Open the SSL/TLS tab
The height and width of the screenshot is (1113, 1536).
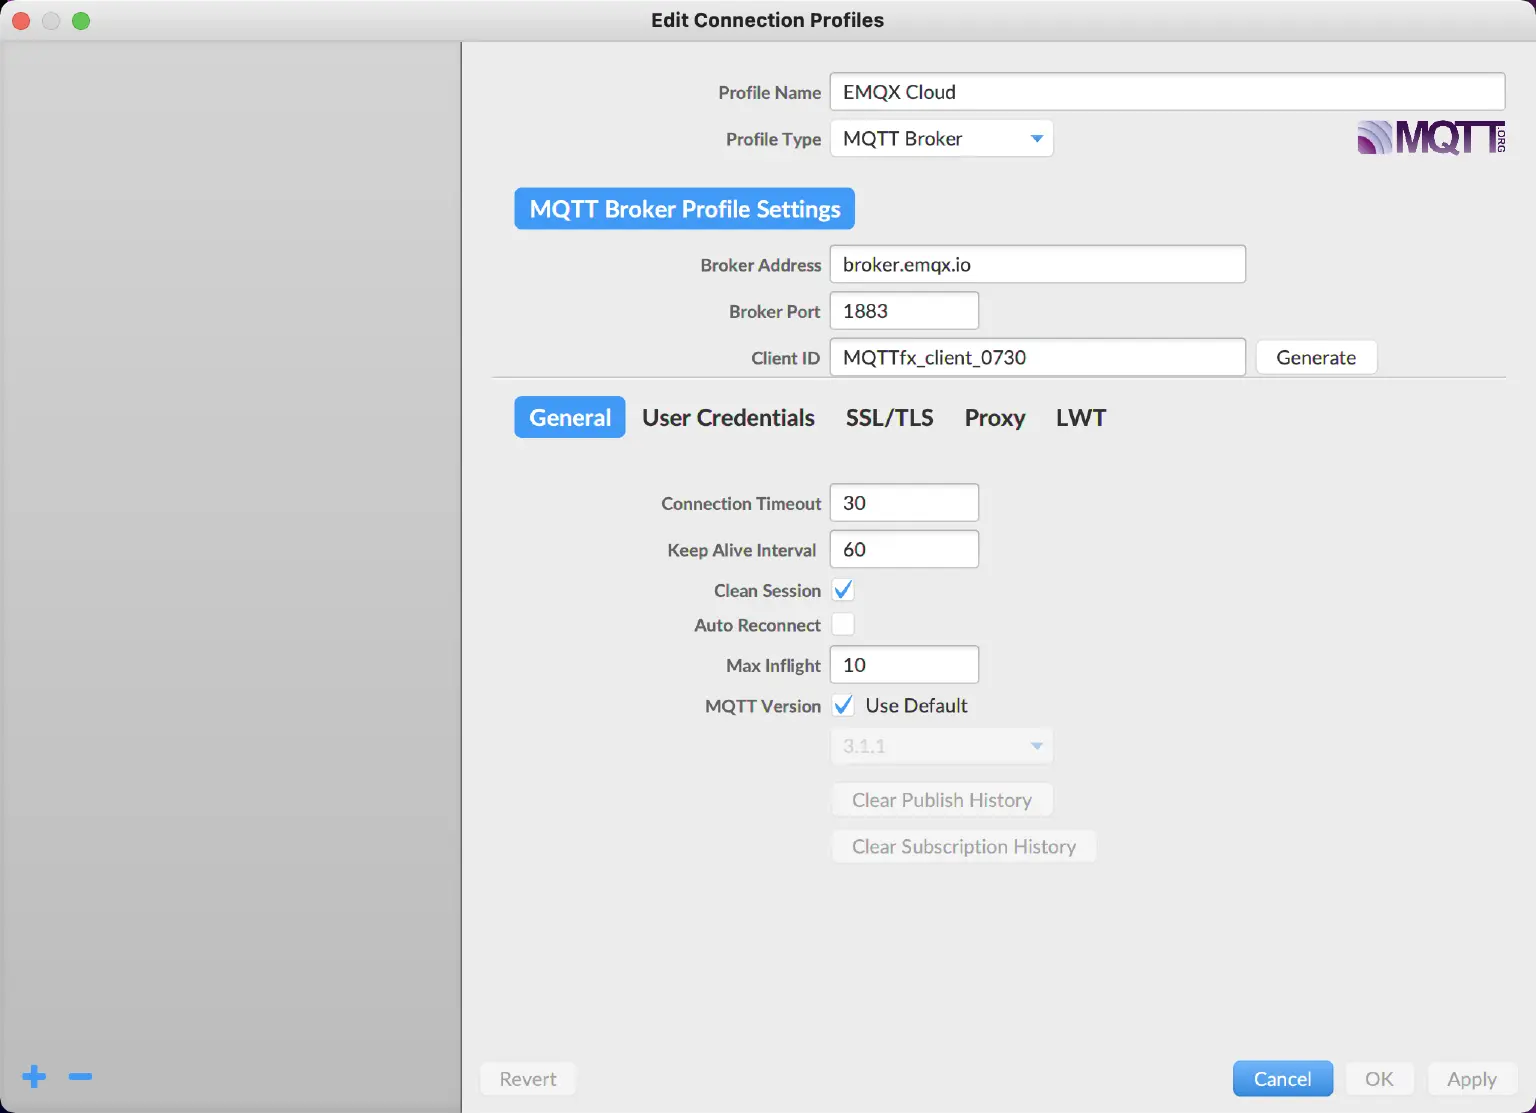pos(889,417)
